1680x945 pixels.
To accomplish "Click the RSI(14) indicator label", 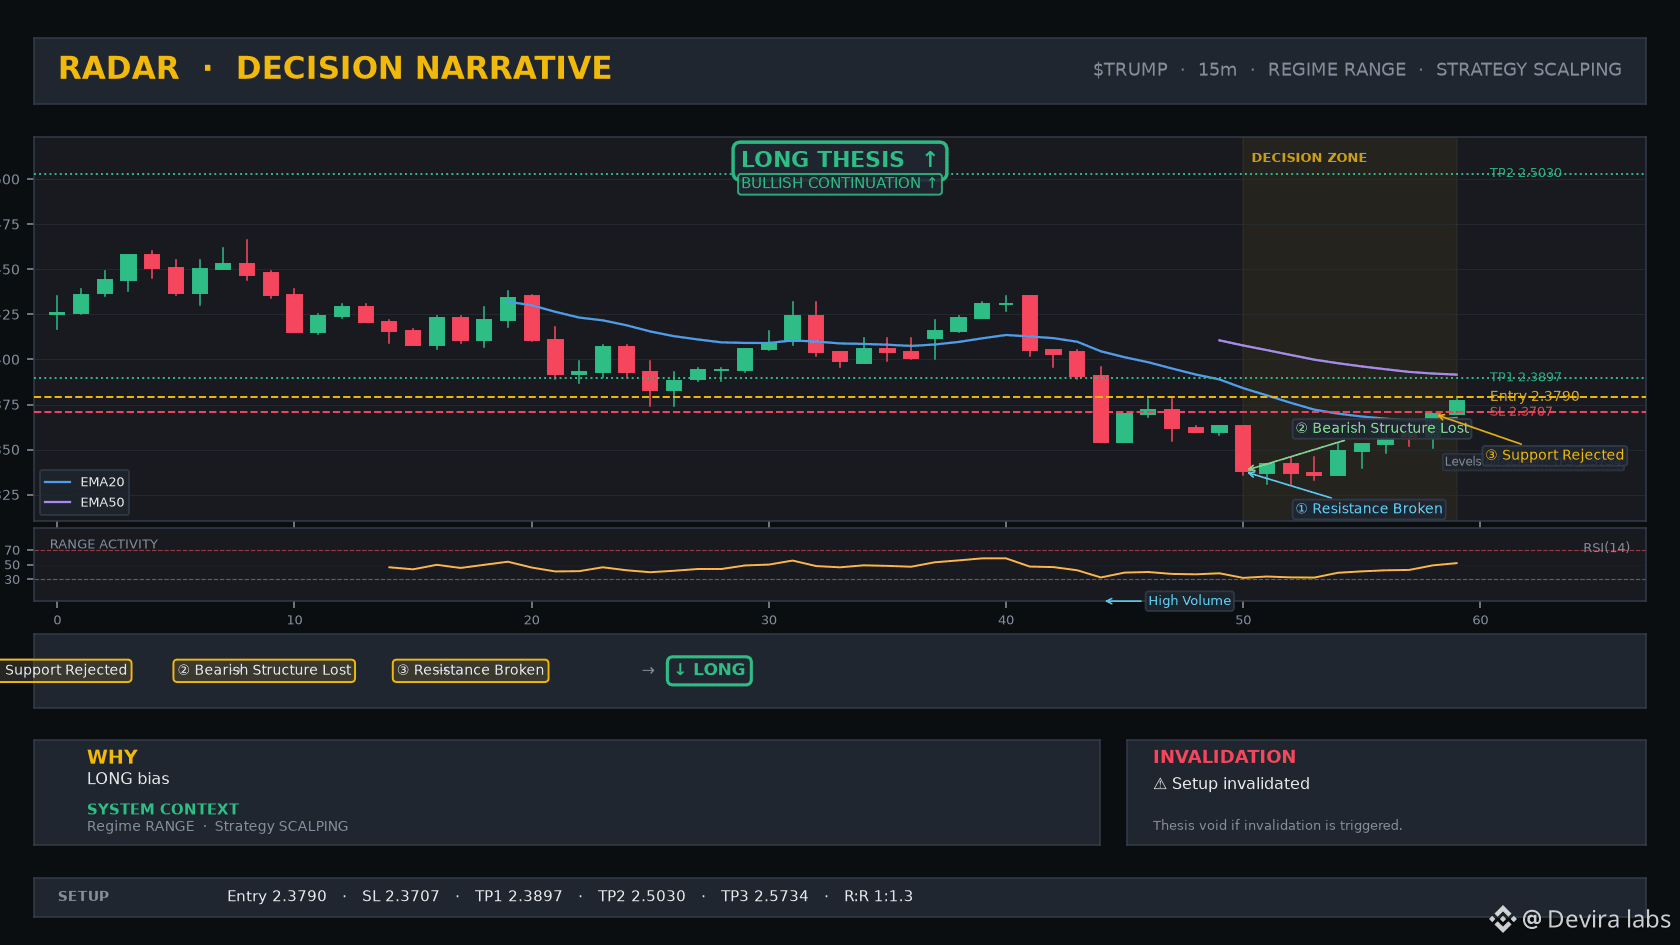I will point(1606,548).
